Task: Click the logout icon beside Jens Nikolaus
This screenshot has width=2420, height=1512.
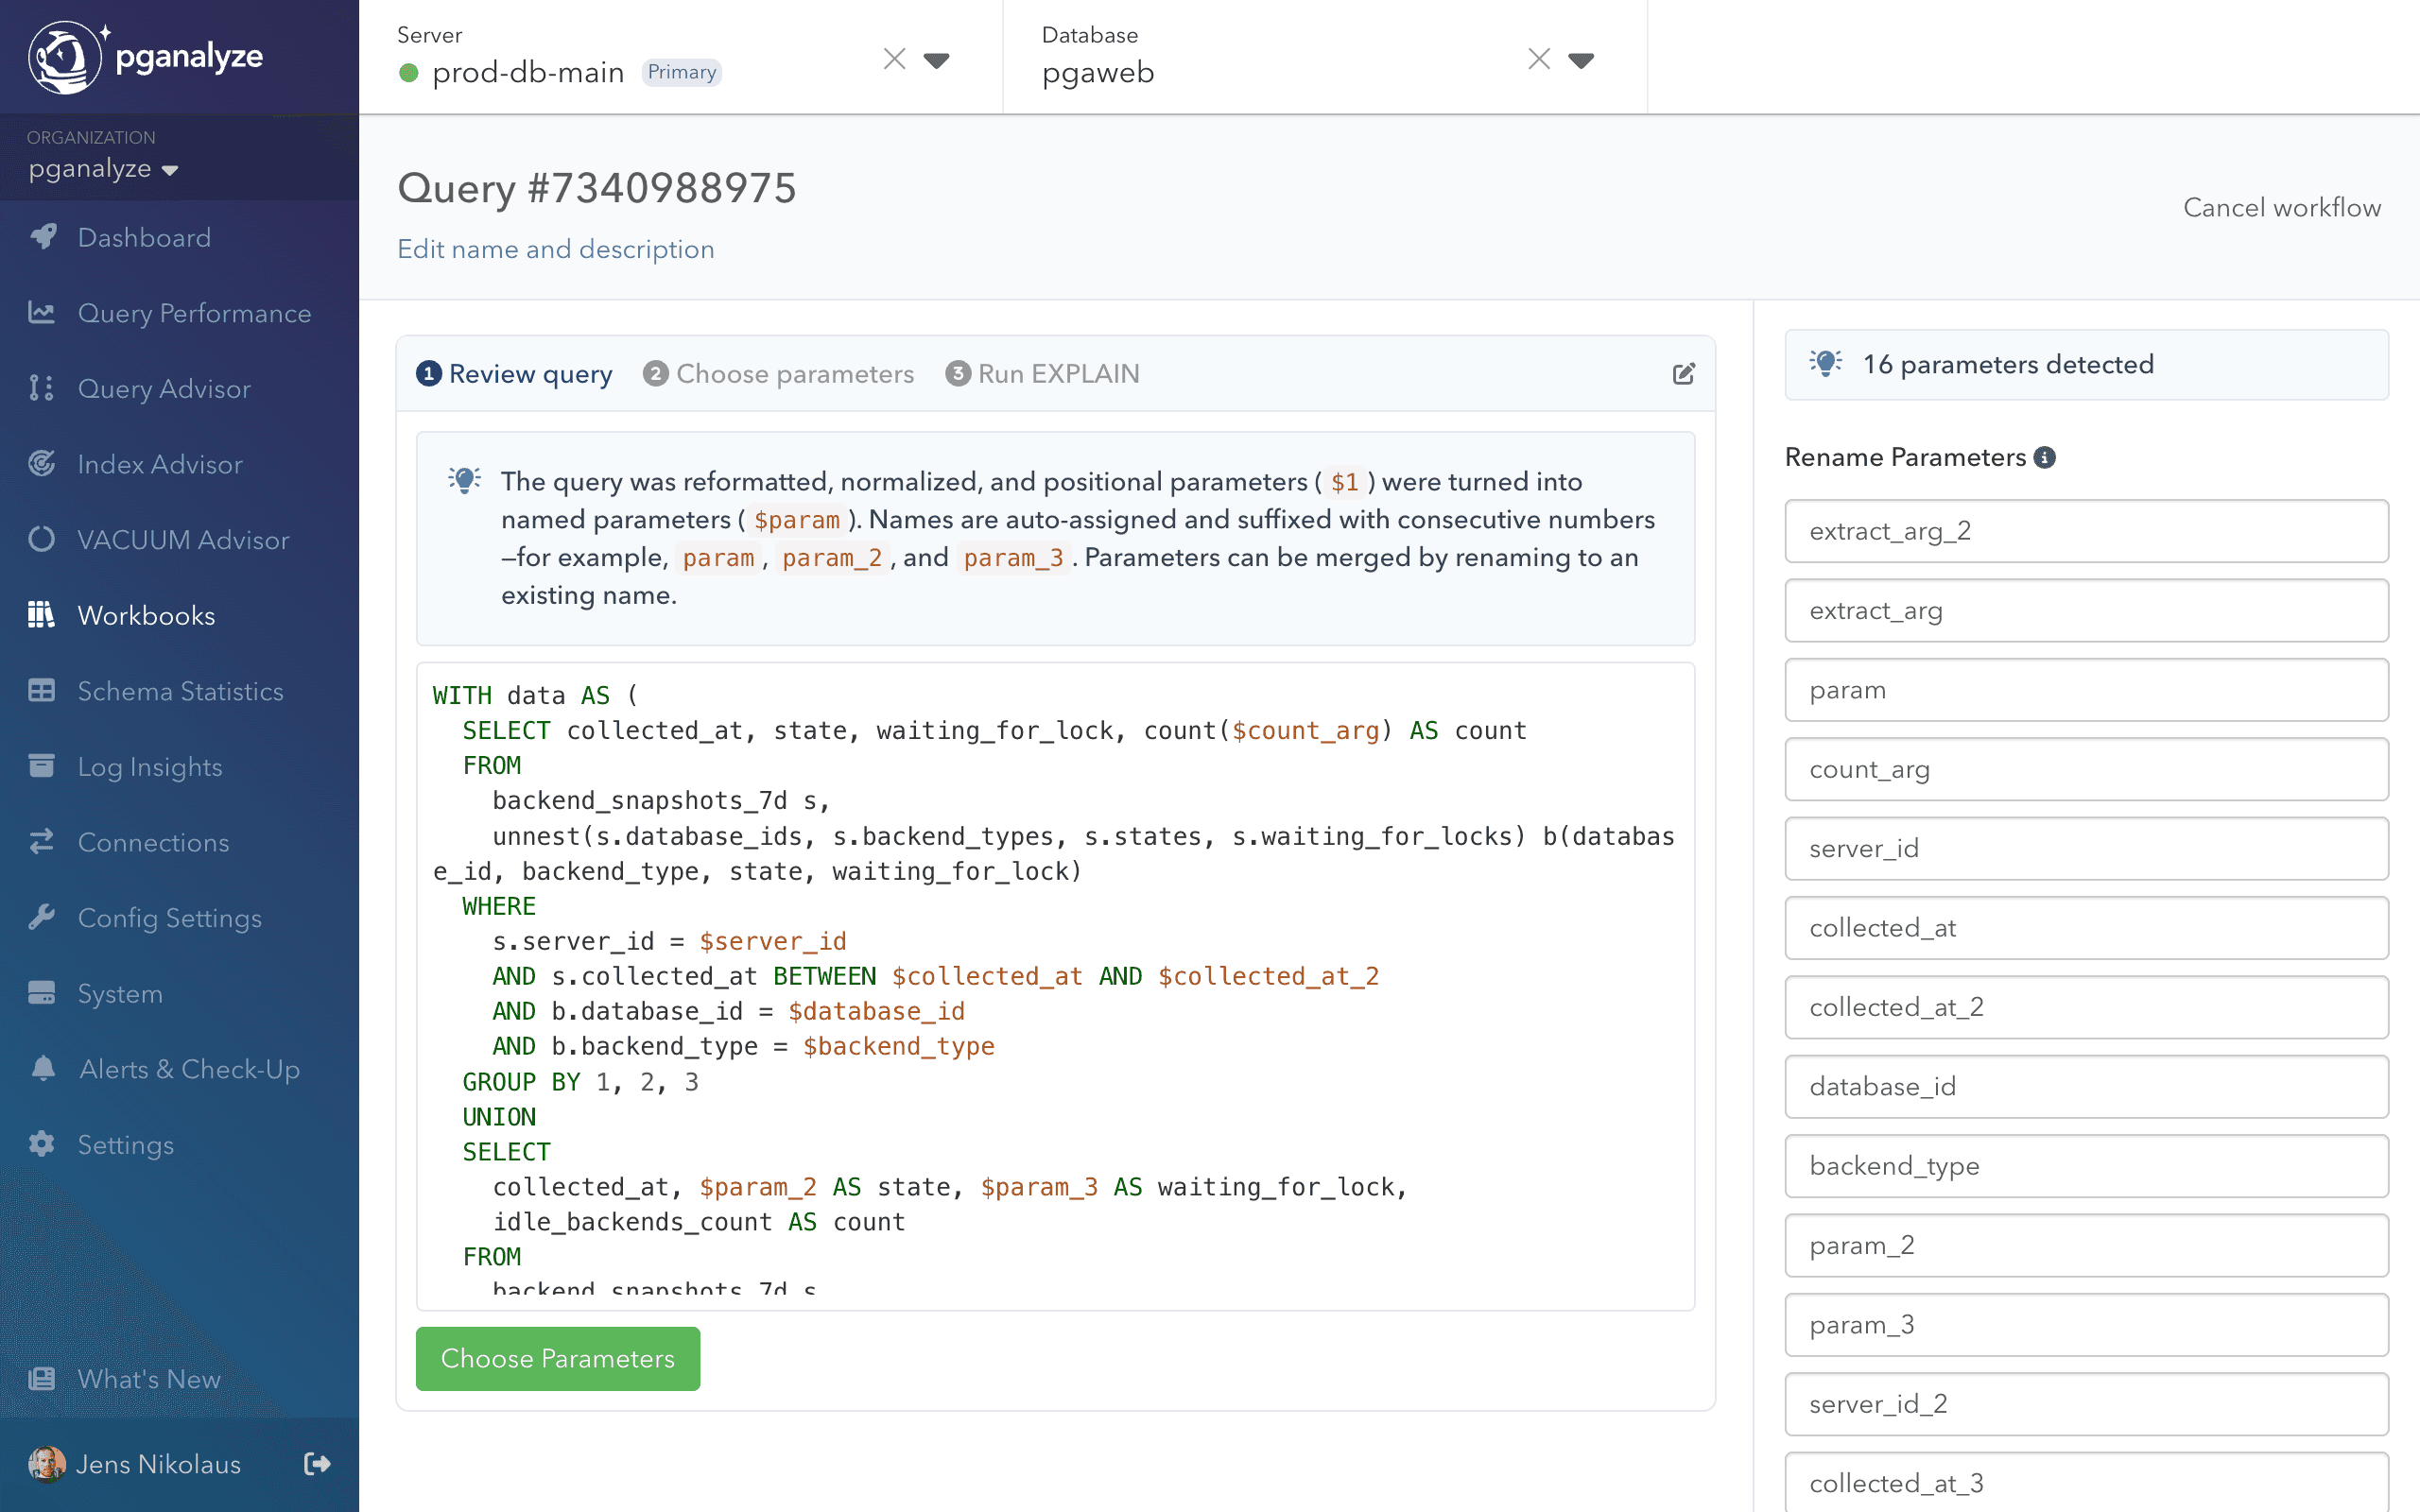Action: [x=317, y=1464]
